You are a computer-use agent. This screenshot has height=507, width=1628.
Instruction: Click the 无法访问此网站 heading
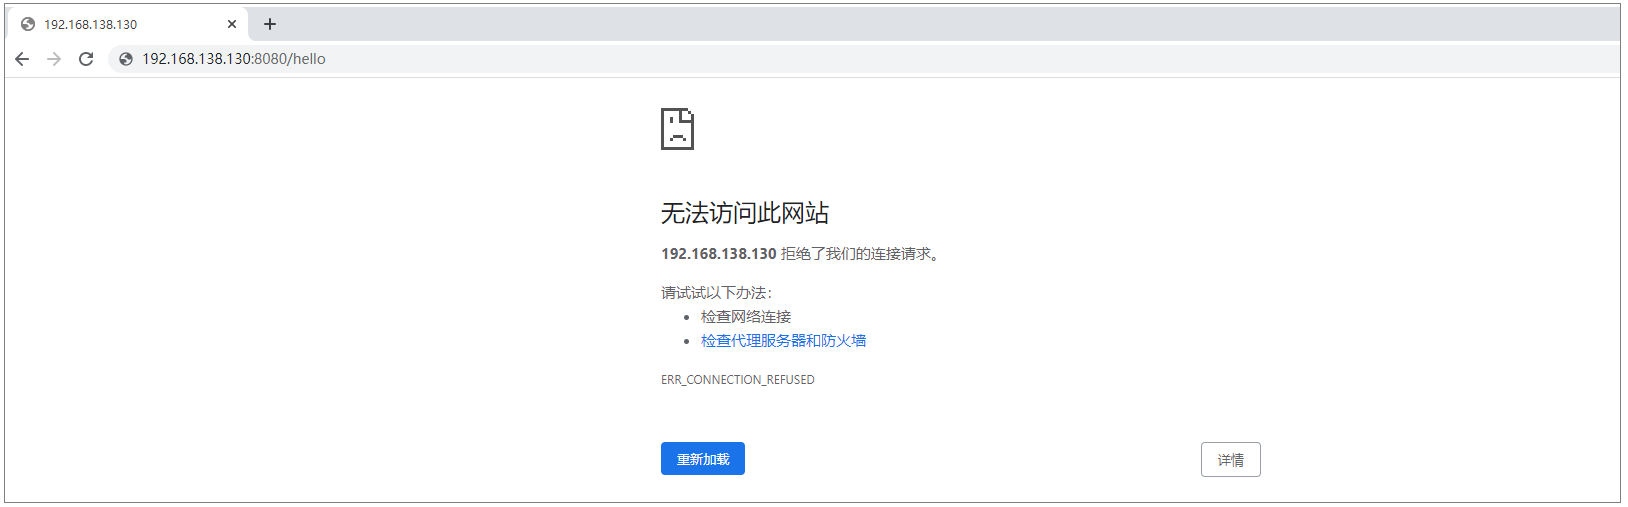coord(745,213)
